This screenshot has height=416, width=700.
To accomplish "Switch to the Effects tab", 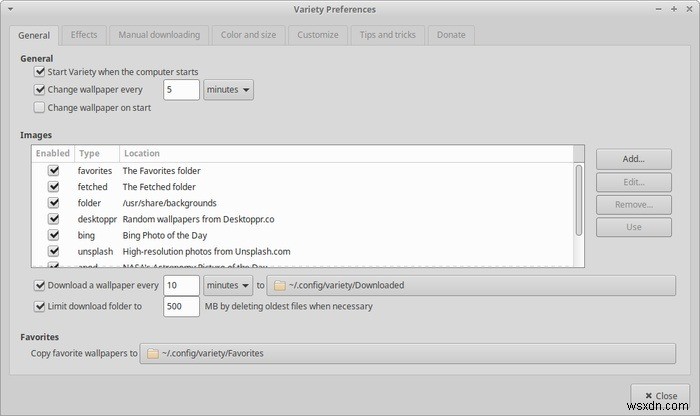I will 84,35.
